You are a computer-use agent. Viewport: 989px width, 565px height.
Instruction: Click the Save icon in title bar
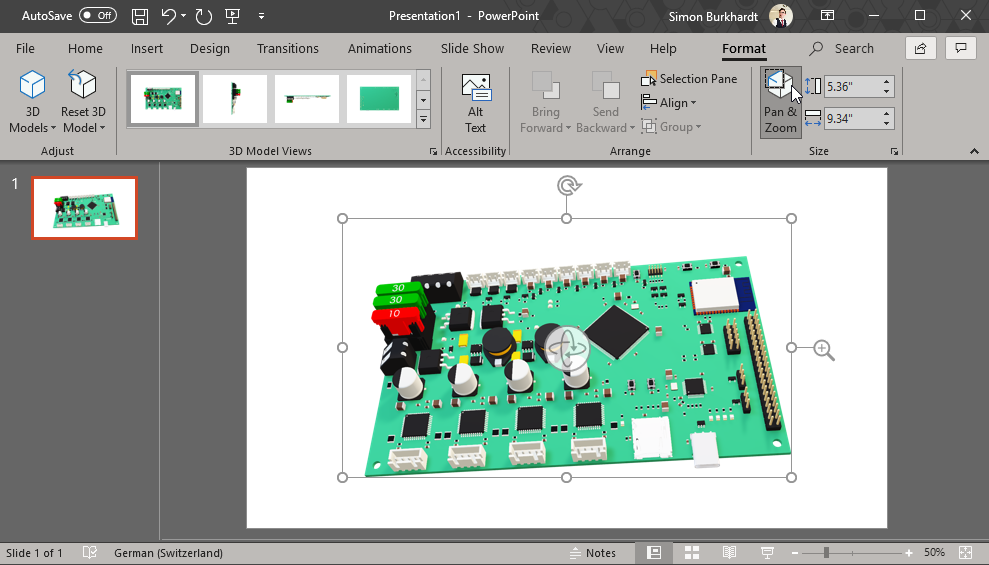tap(139, 16)
